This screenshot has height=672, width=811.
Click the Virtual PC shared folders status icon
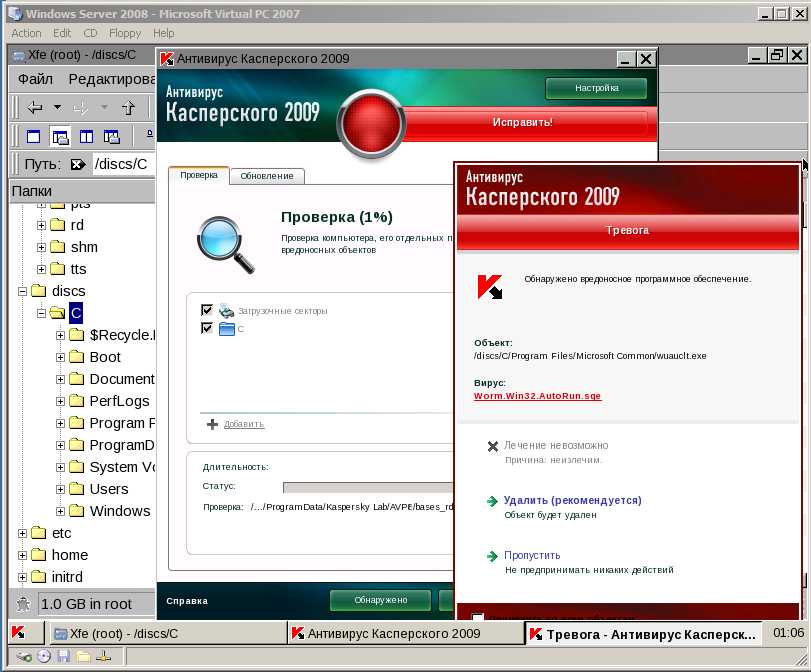[83, 657]
